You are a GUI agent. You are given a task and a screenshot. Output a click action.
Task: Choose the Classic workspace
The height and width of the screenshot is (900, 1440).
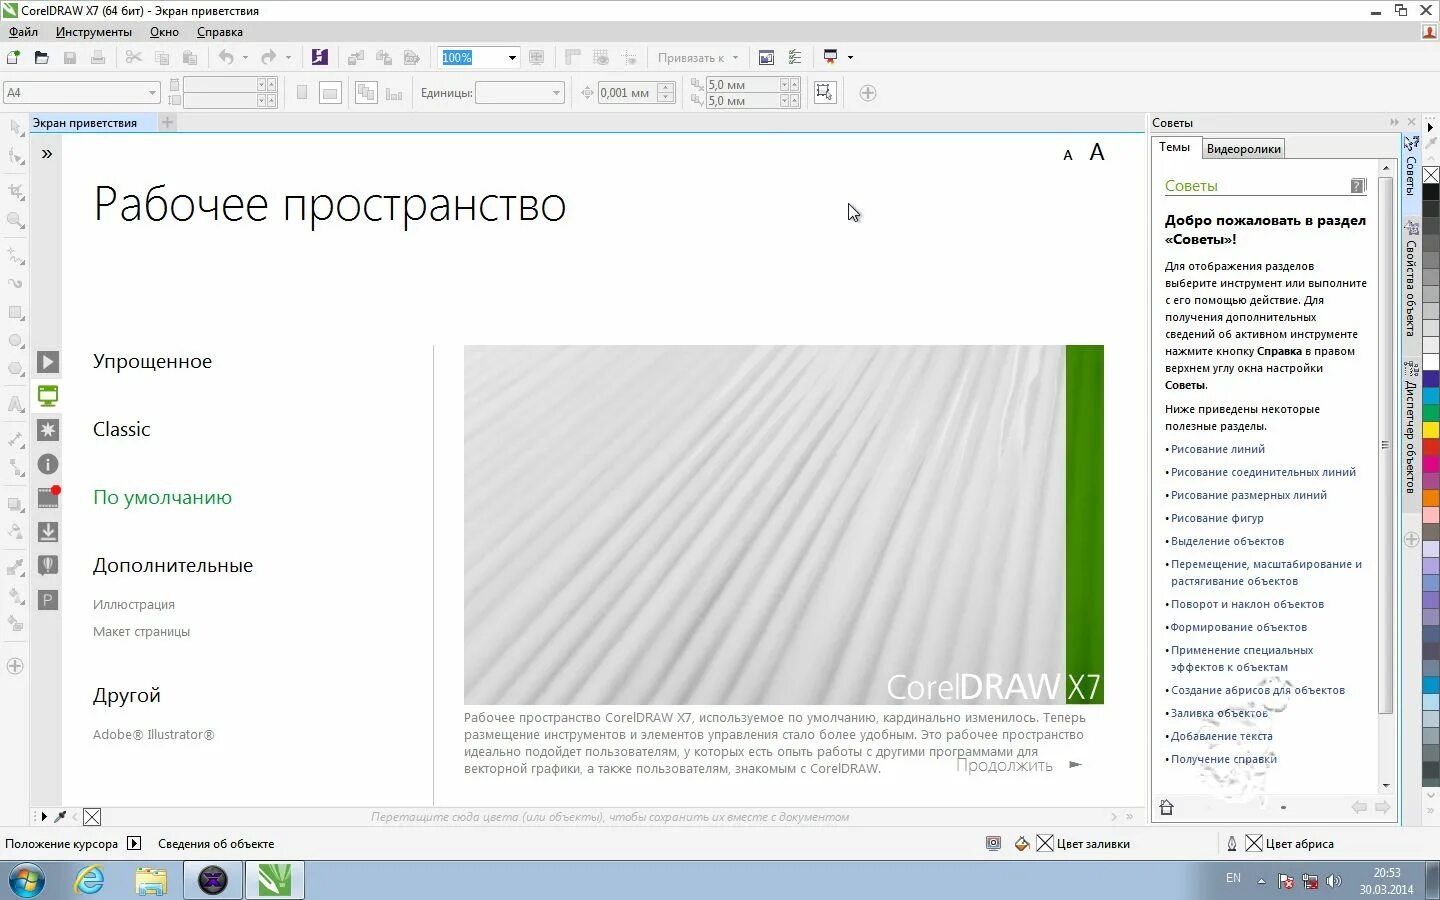click(121, 429)
